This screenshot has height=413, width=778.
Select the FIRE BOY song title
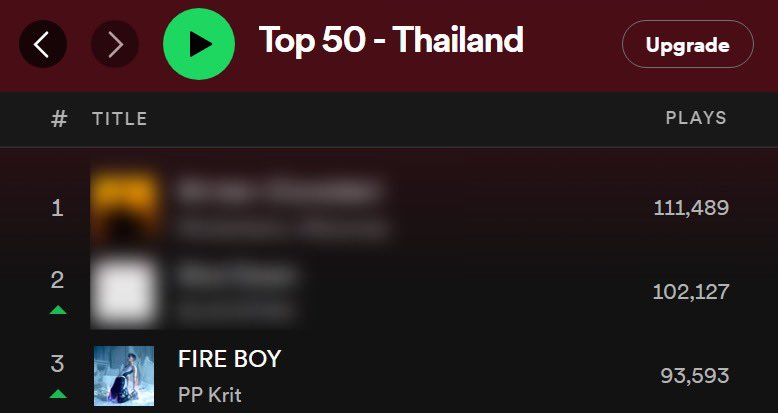(x=229, y=359)
